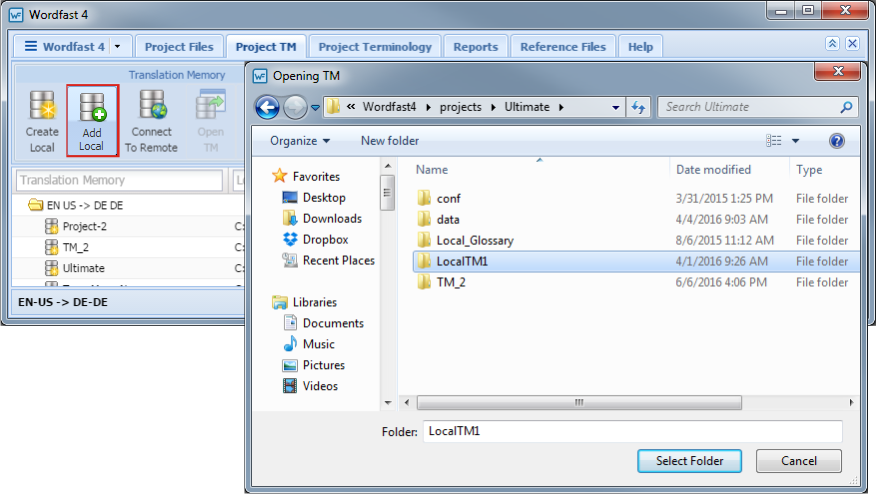Switch to Project TM tab
This screenshot has width=876, height=494.
pos(266,47)
